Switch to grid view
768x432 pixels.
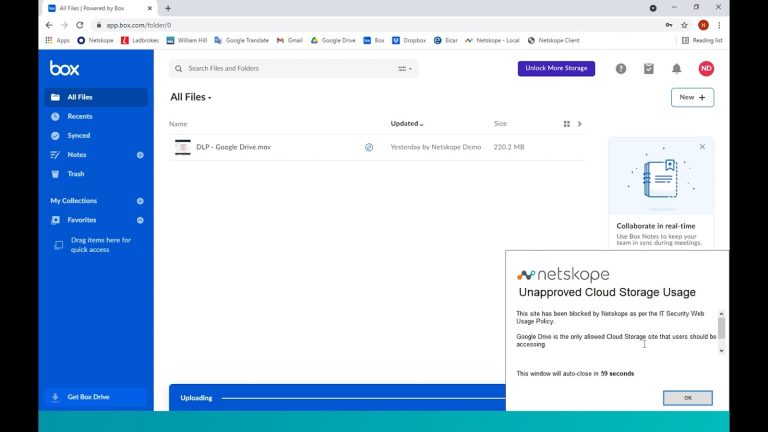[x=567, y=124]
